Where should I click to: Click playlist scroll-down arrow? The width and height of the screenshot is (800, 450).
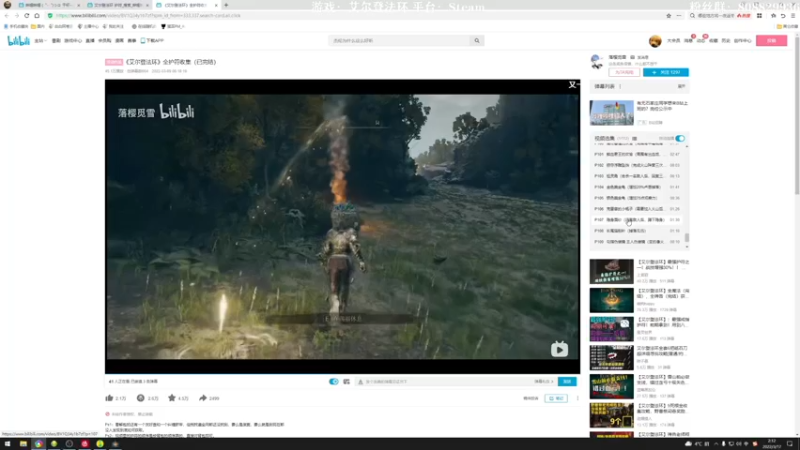[687, 247]
